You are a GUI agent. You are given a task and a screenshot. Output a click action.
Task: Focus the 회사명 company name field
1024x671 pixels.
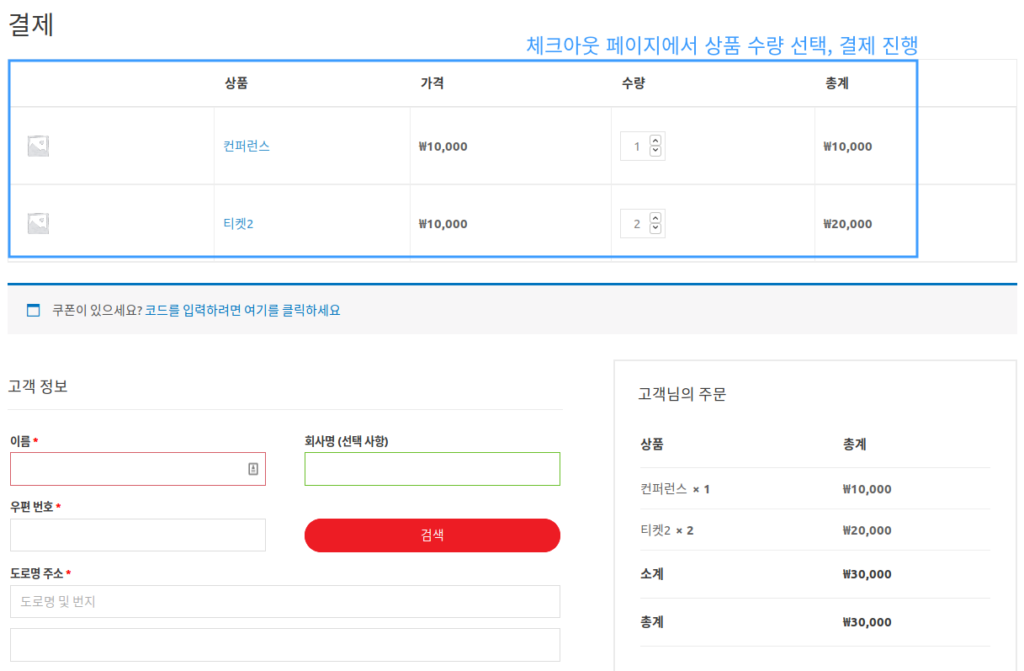coord(432,469)
